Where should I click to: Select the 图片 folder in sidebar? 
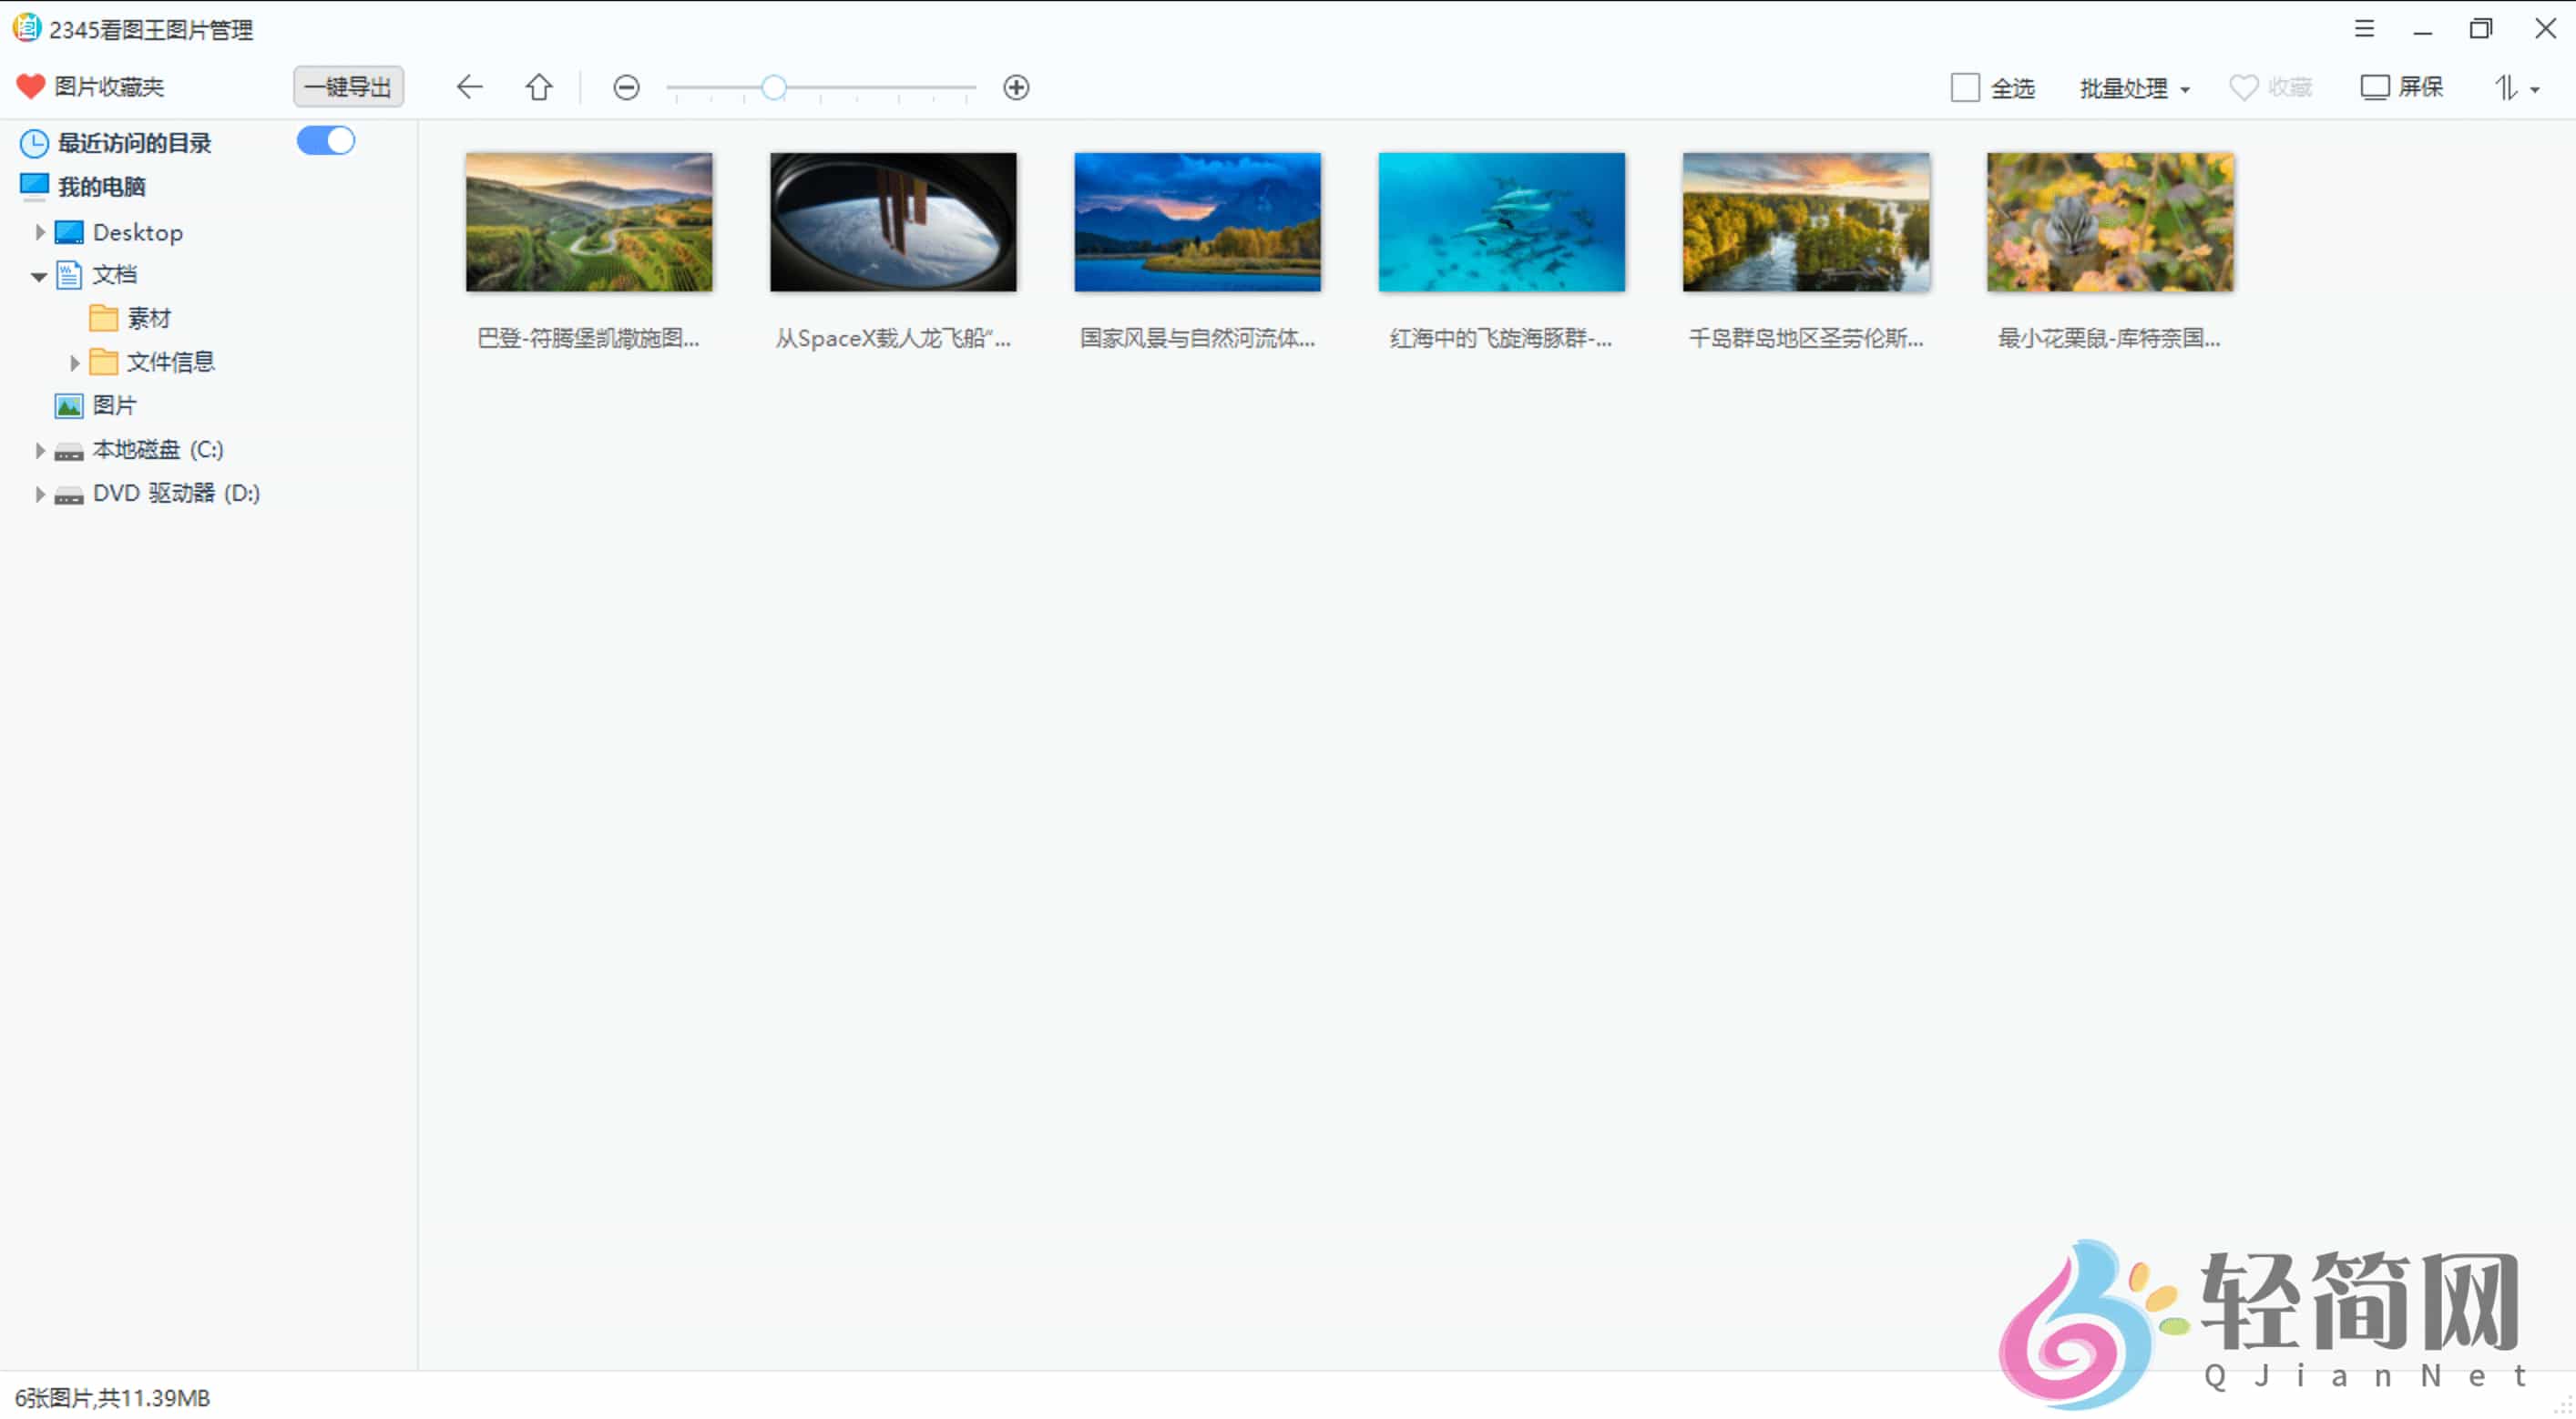tap(113, 405)
